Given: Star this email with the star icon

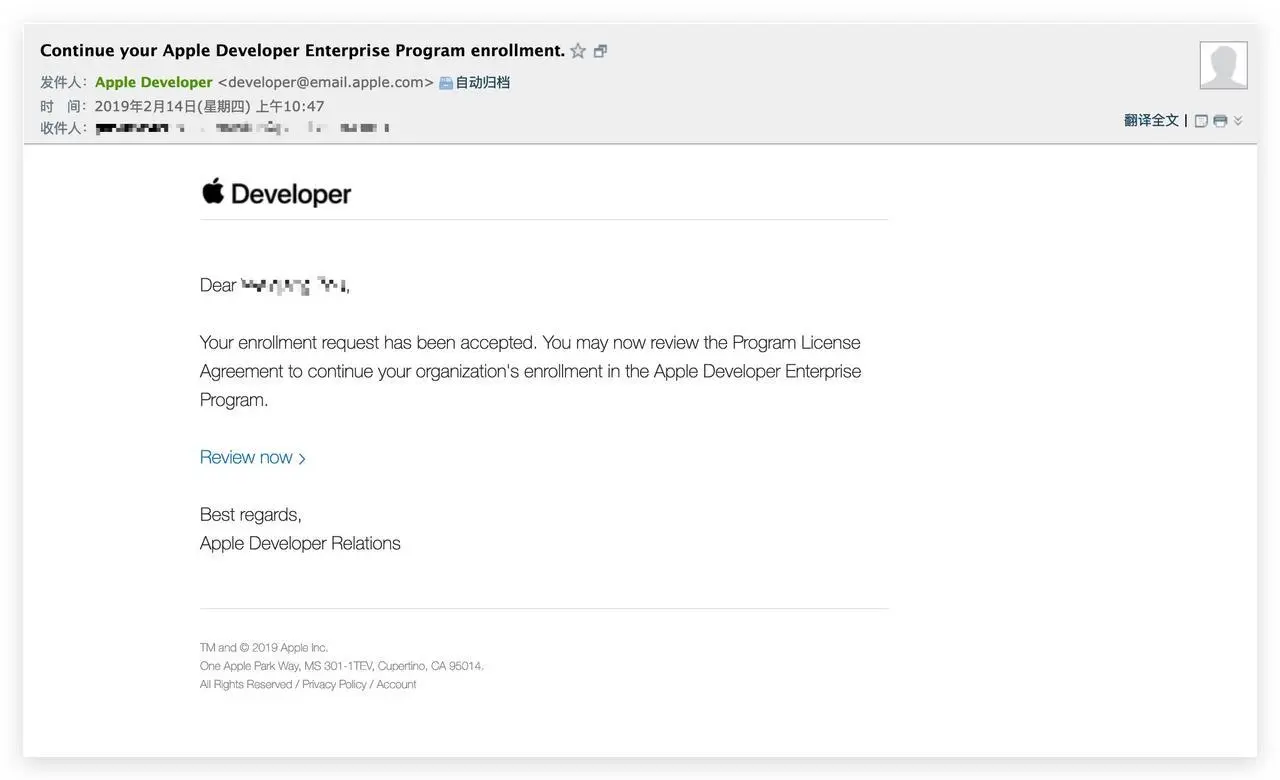Looking at the screenshot, I should point(578,51).
